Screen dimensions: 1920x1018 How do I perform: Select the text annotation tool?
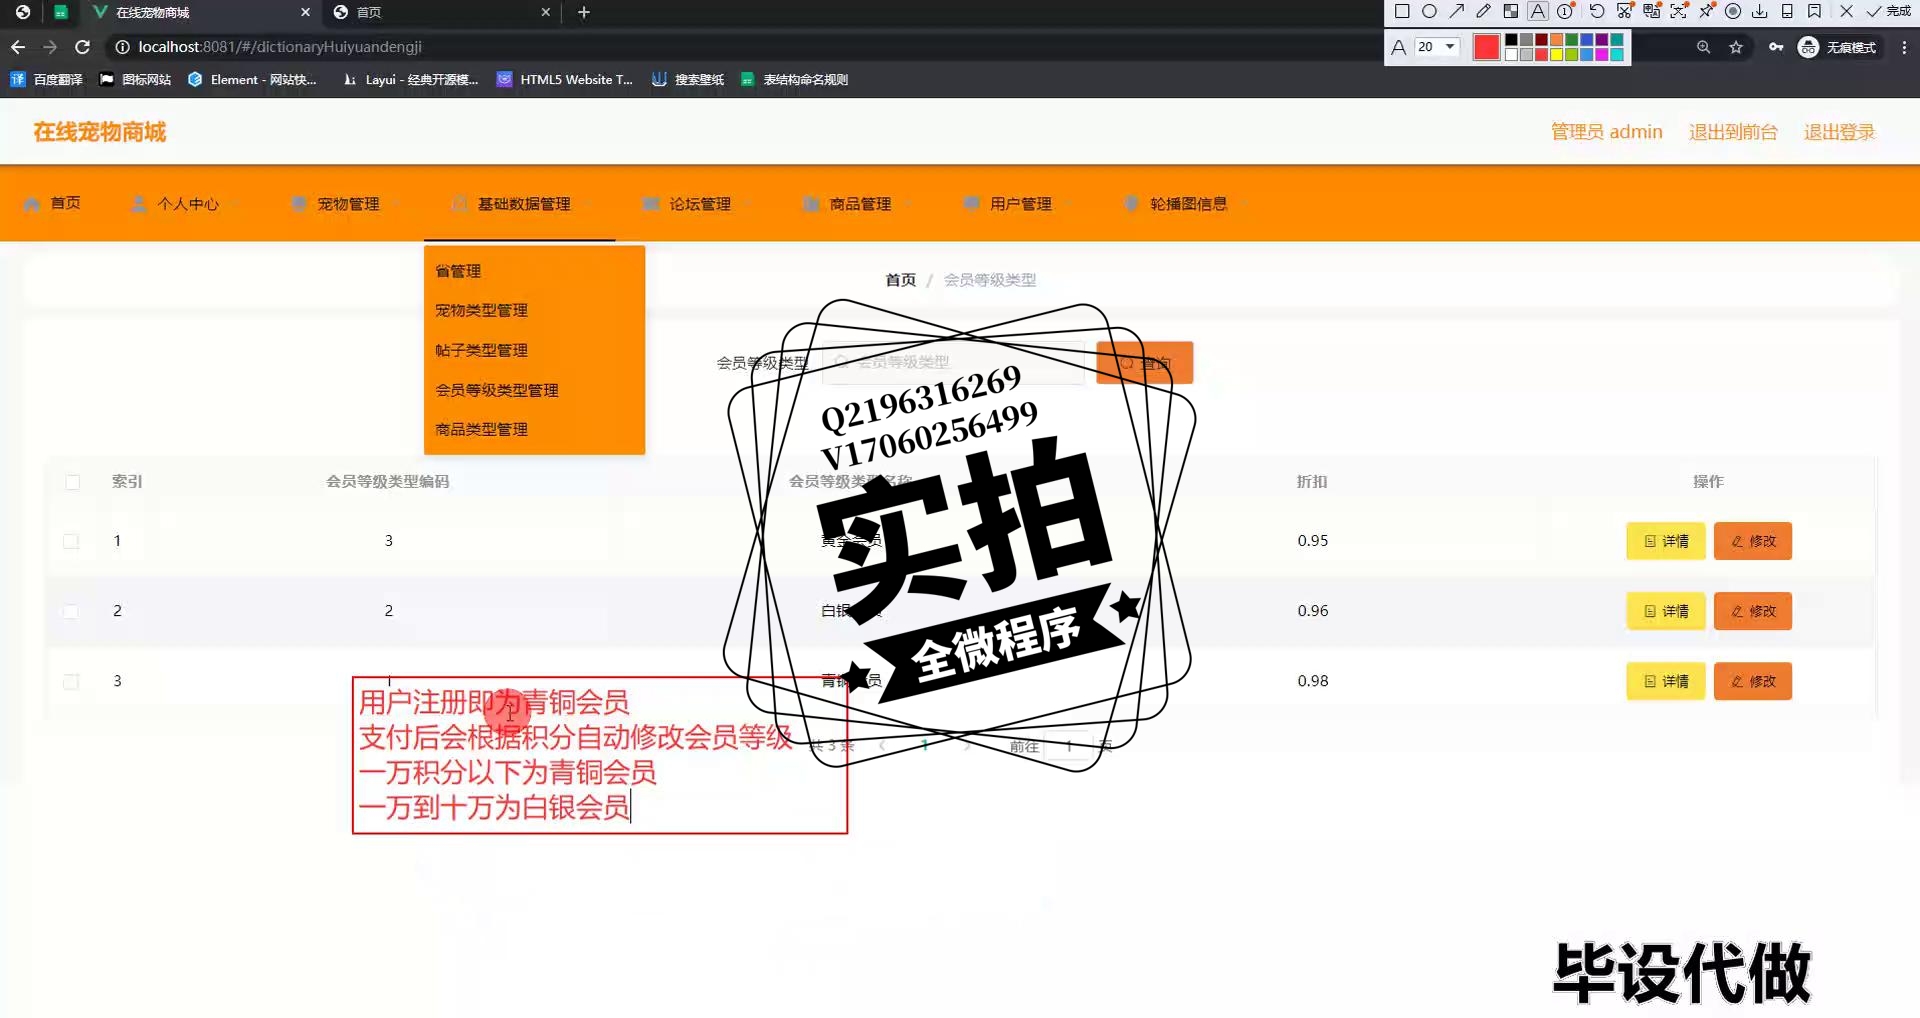[x=1538, y=11]
